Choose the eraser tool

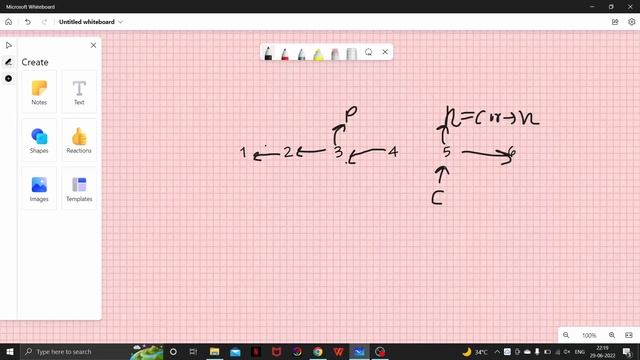click(335, 53)
